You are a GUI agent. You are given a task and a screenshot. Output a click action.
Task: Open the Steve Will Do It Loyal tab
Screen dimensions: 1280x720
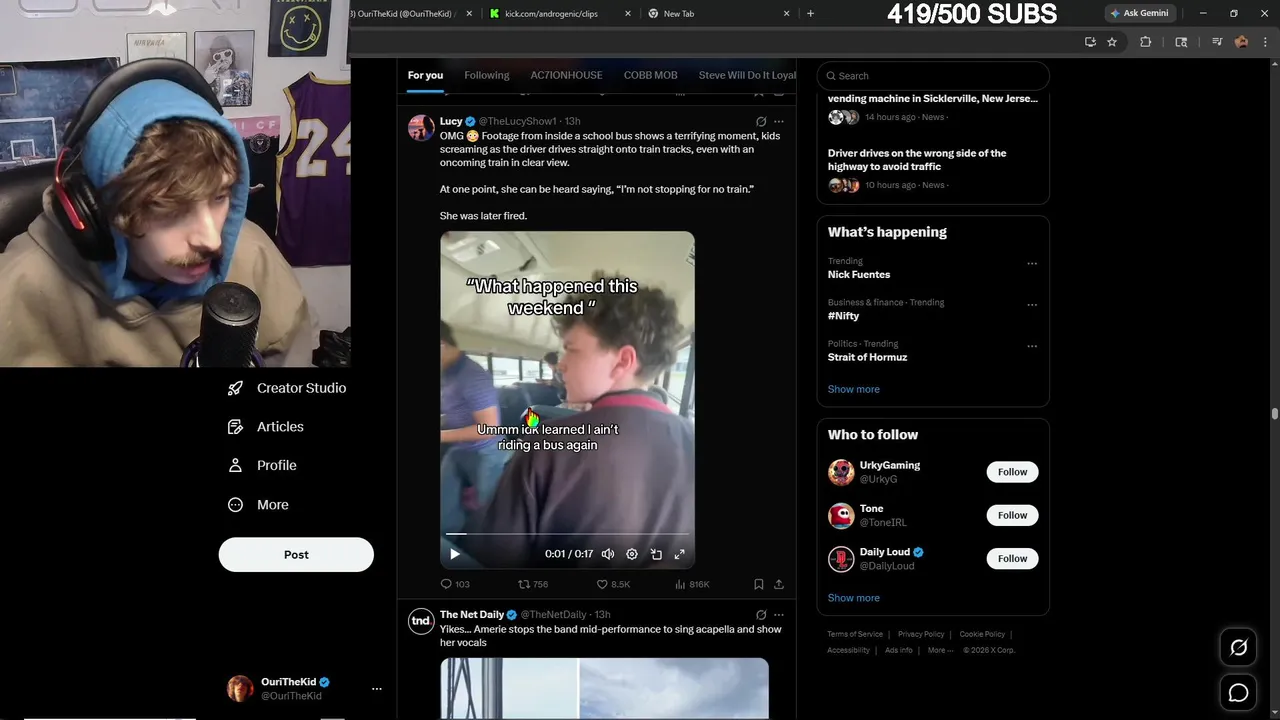pyautogui.click(x=747, y=75)
